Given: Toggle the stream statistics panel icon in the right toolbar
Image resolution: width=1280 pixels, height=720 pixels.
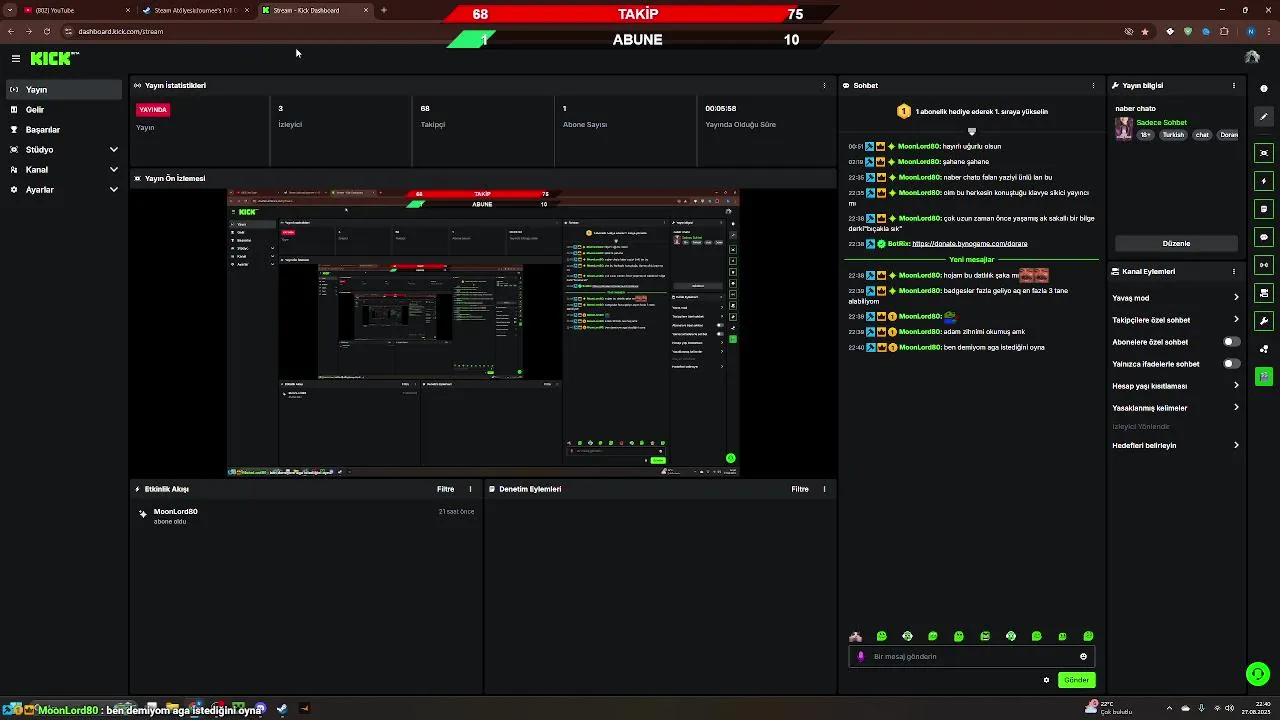Looking at the screenshot, I should click(1264, 265).
